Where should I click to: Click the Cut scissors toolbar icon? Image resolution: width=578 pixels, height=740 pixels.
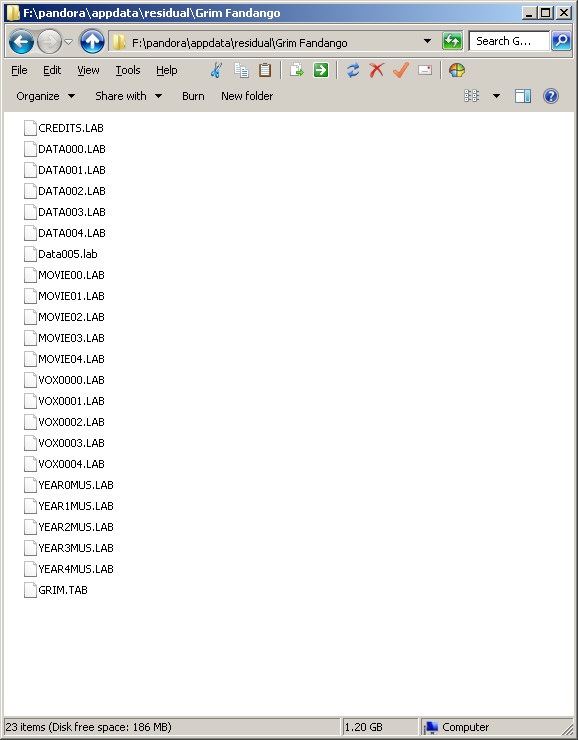(217, 70)
